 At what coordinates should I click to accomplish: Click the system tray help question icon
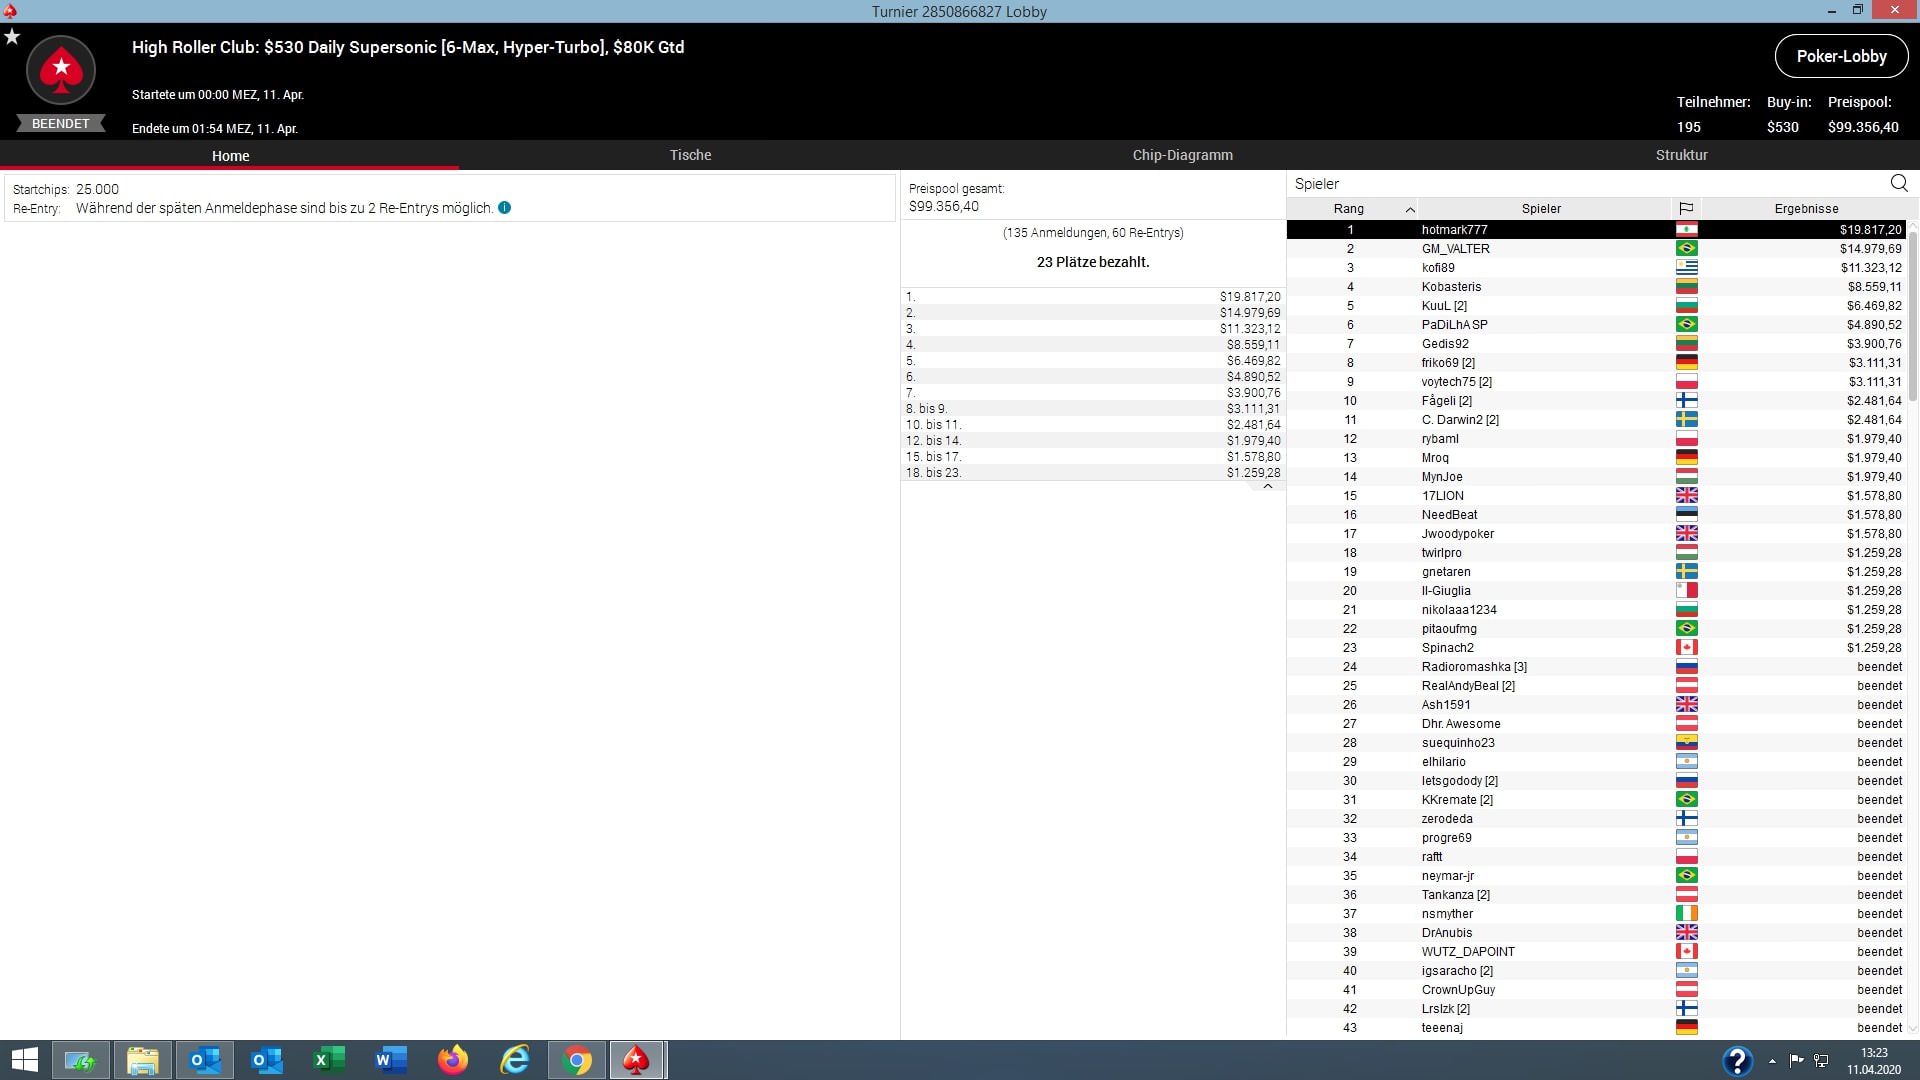[1737, 1060]
